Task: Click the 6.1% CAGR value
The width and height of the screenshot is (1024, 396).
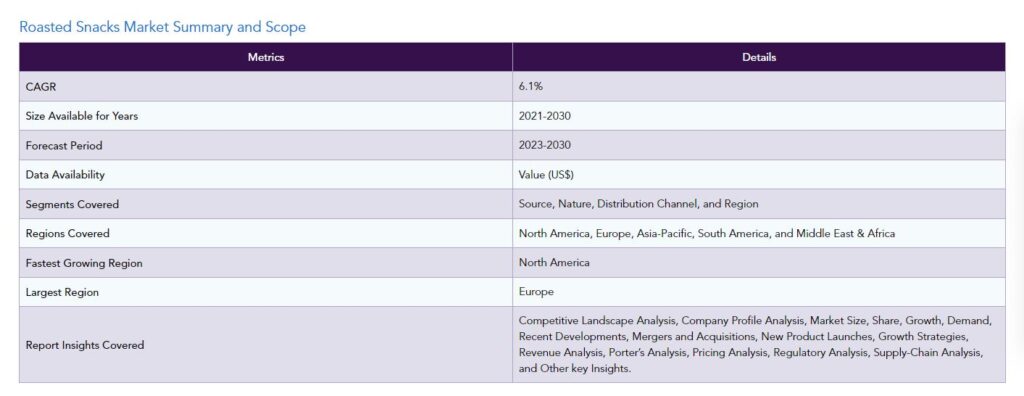Action: (x=531, y=86)
